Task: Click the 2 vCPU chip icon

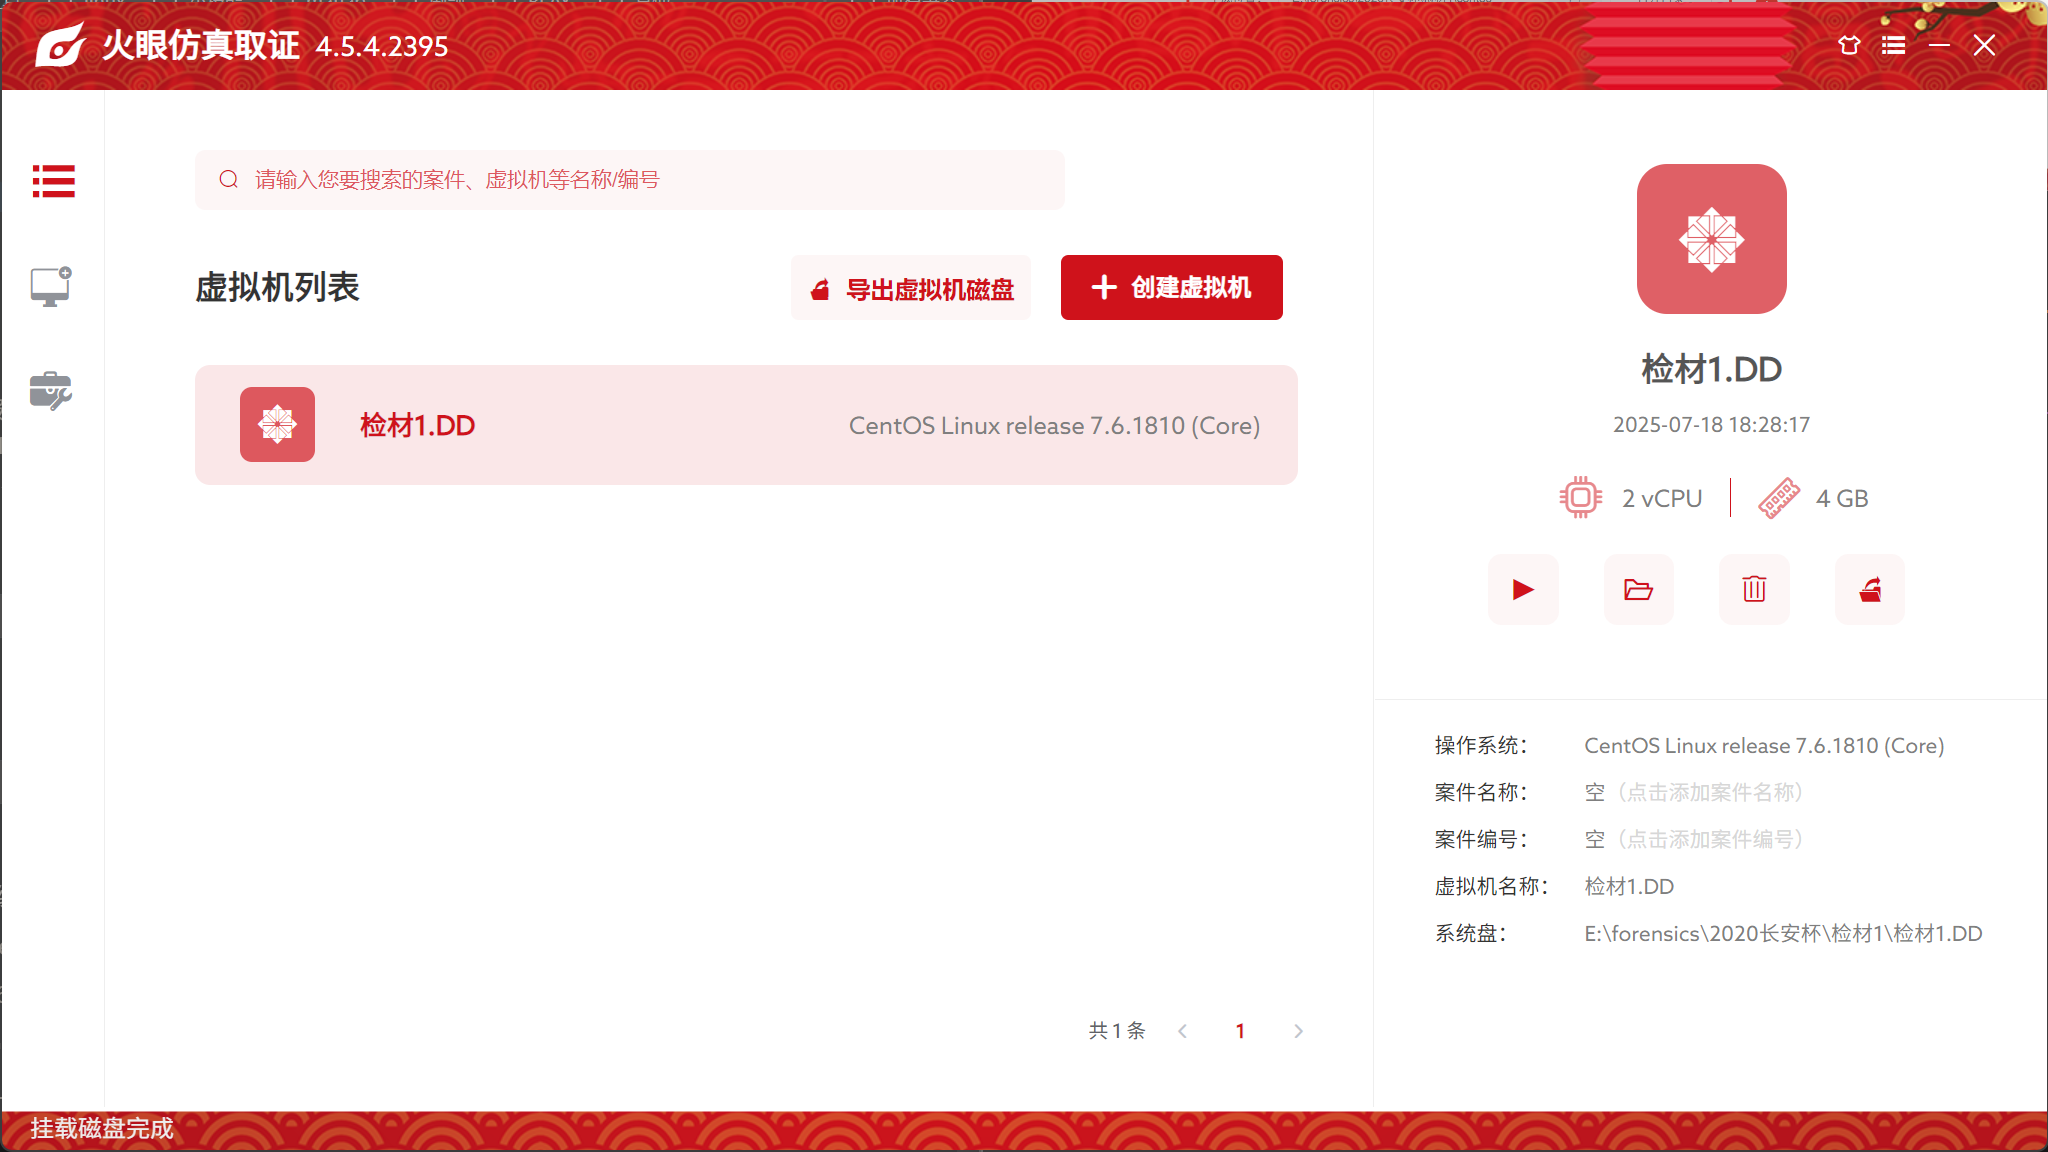Action: click(1580, 497)
